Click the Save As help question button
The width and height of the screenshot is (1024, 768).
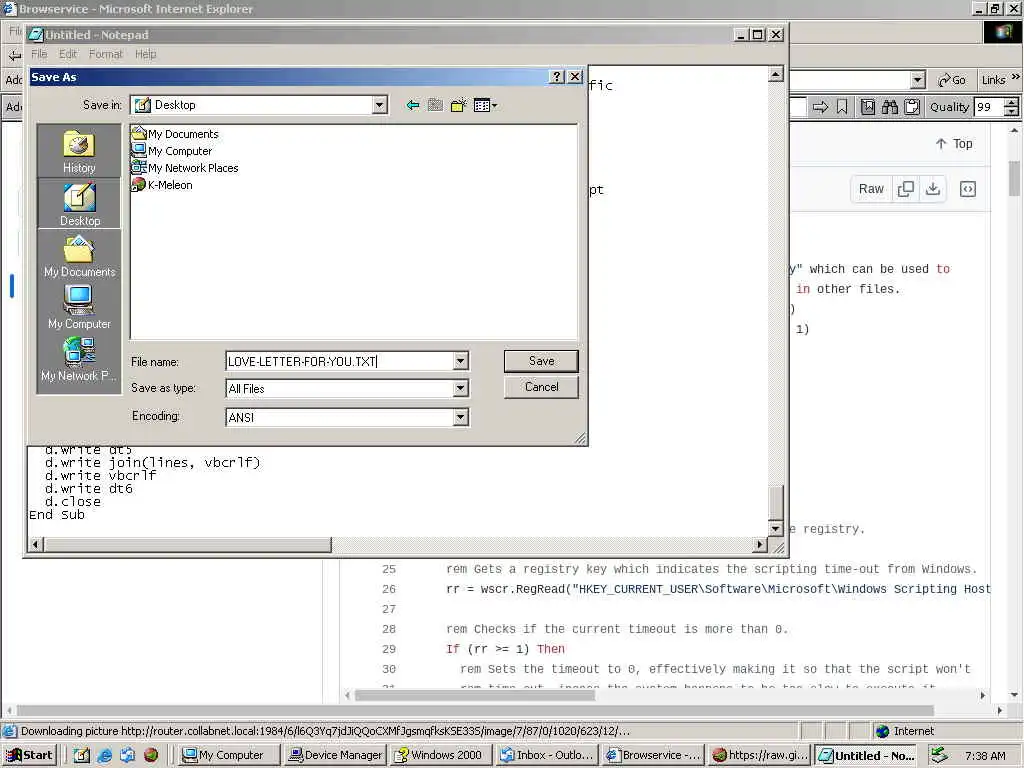(x=557, y=77)
